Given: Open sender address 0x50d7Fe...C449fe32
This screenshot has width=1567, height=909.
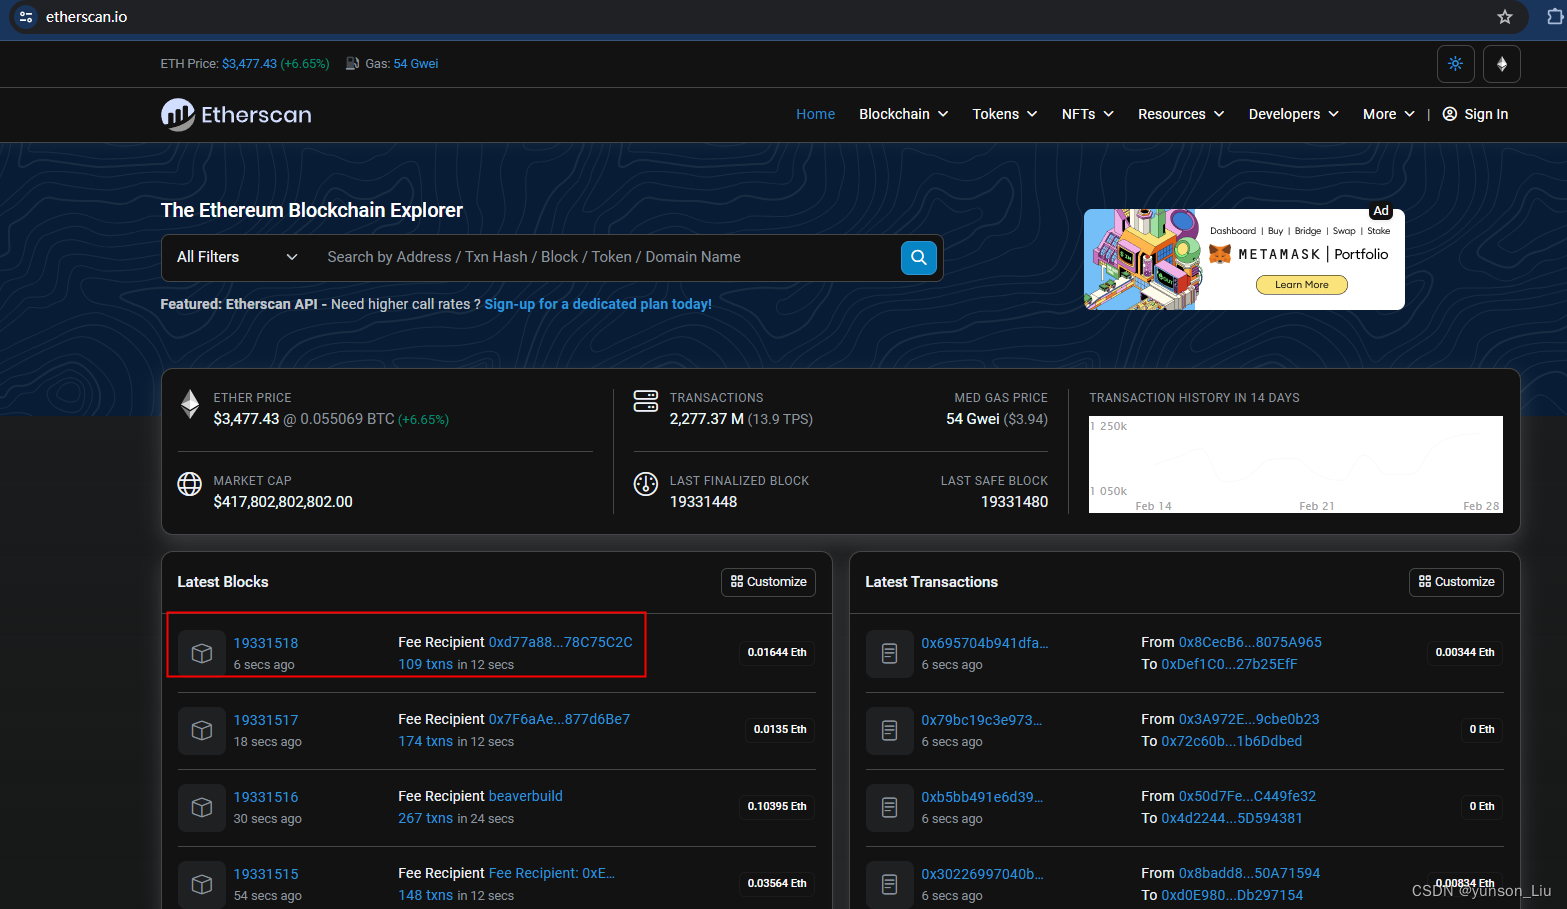Looking at the screenshot, I should (1247, 796).
